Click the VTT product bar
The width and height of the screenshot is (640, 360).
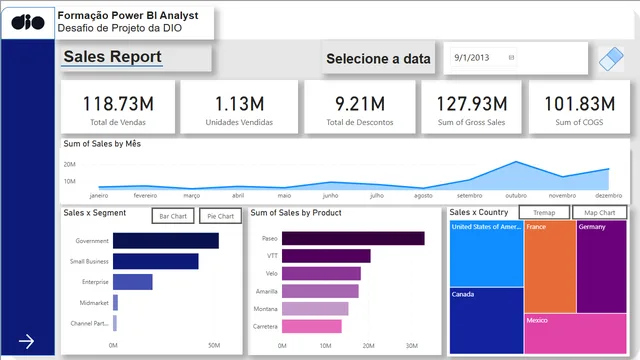point(326,256)
